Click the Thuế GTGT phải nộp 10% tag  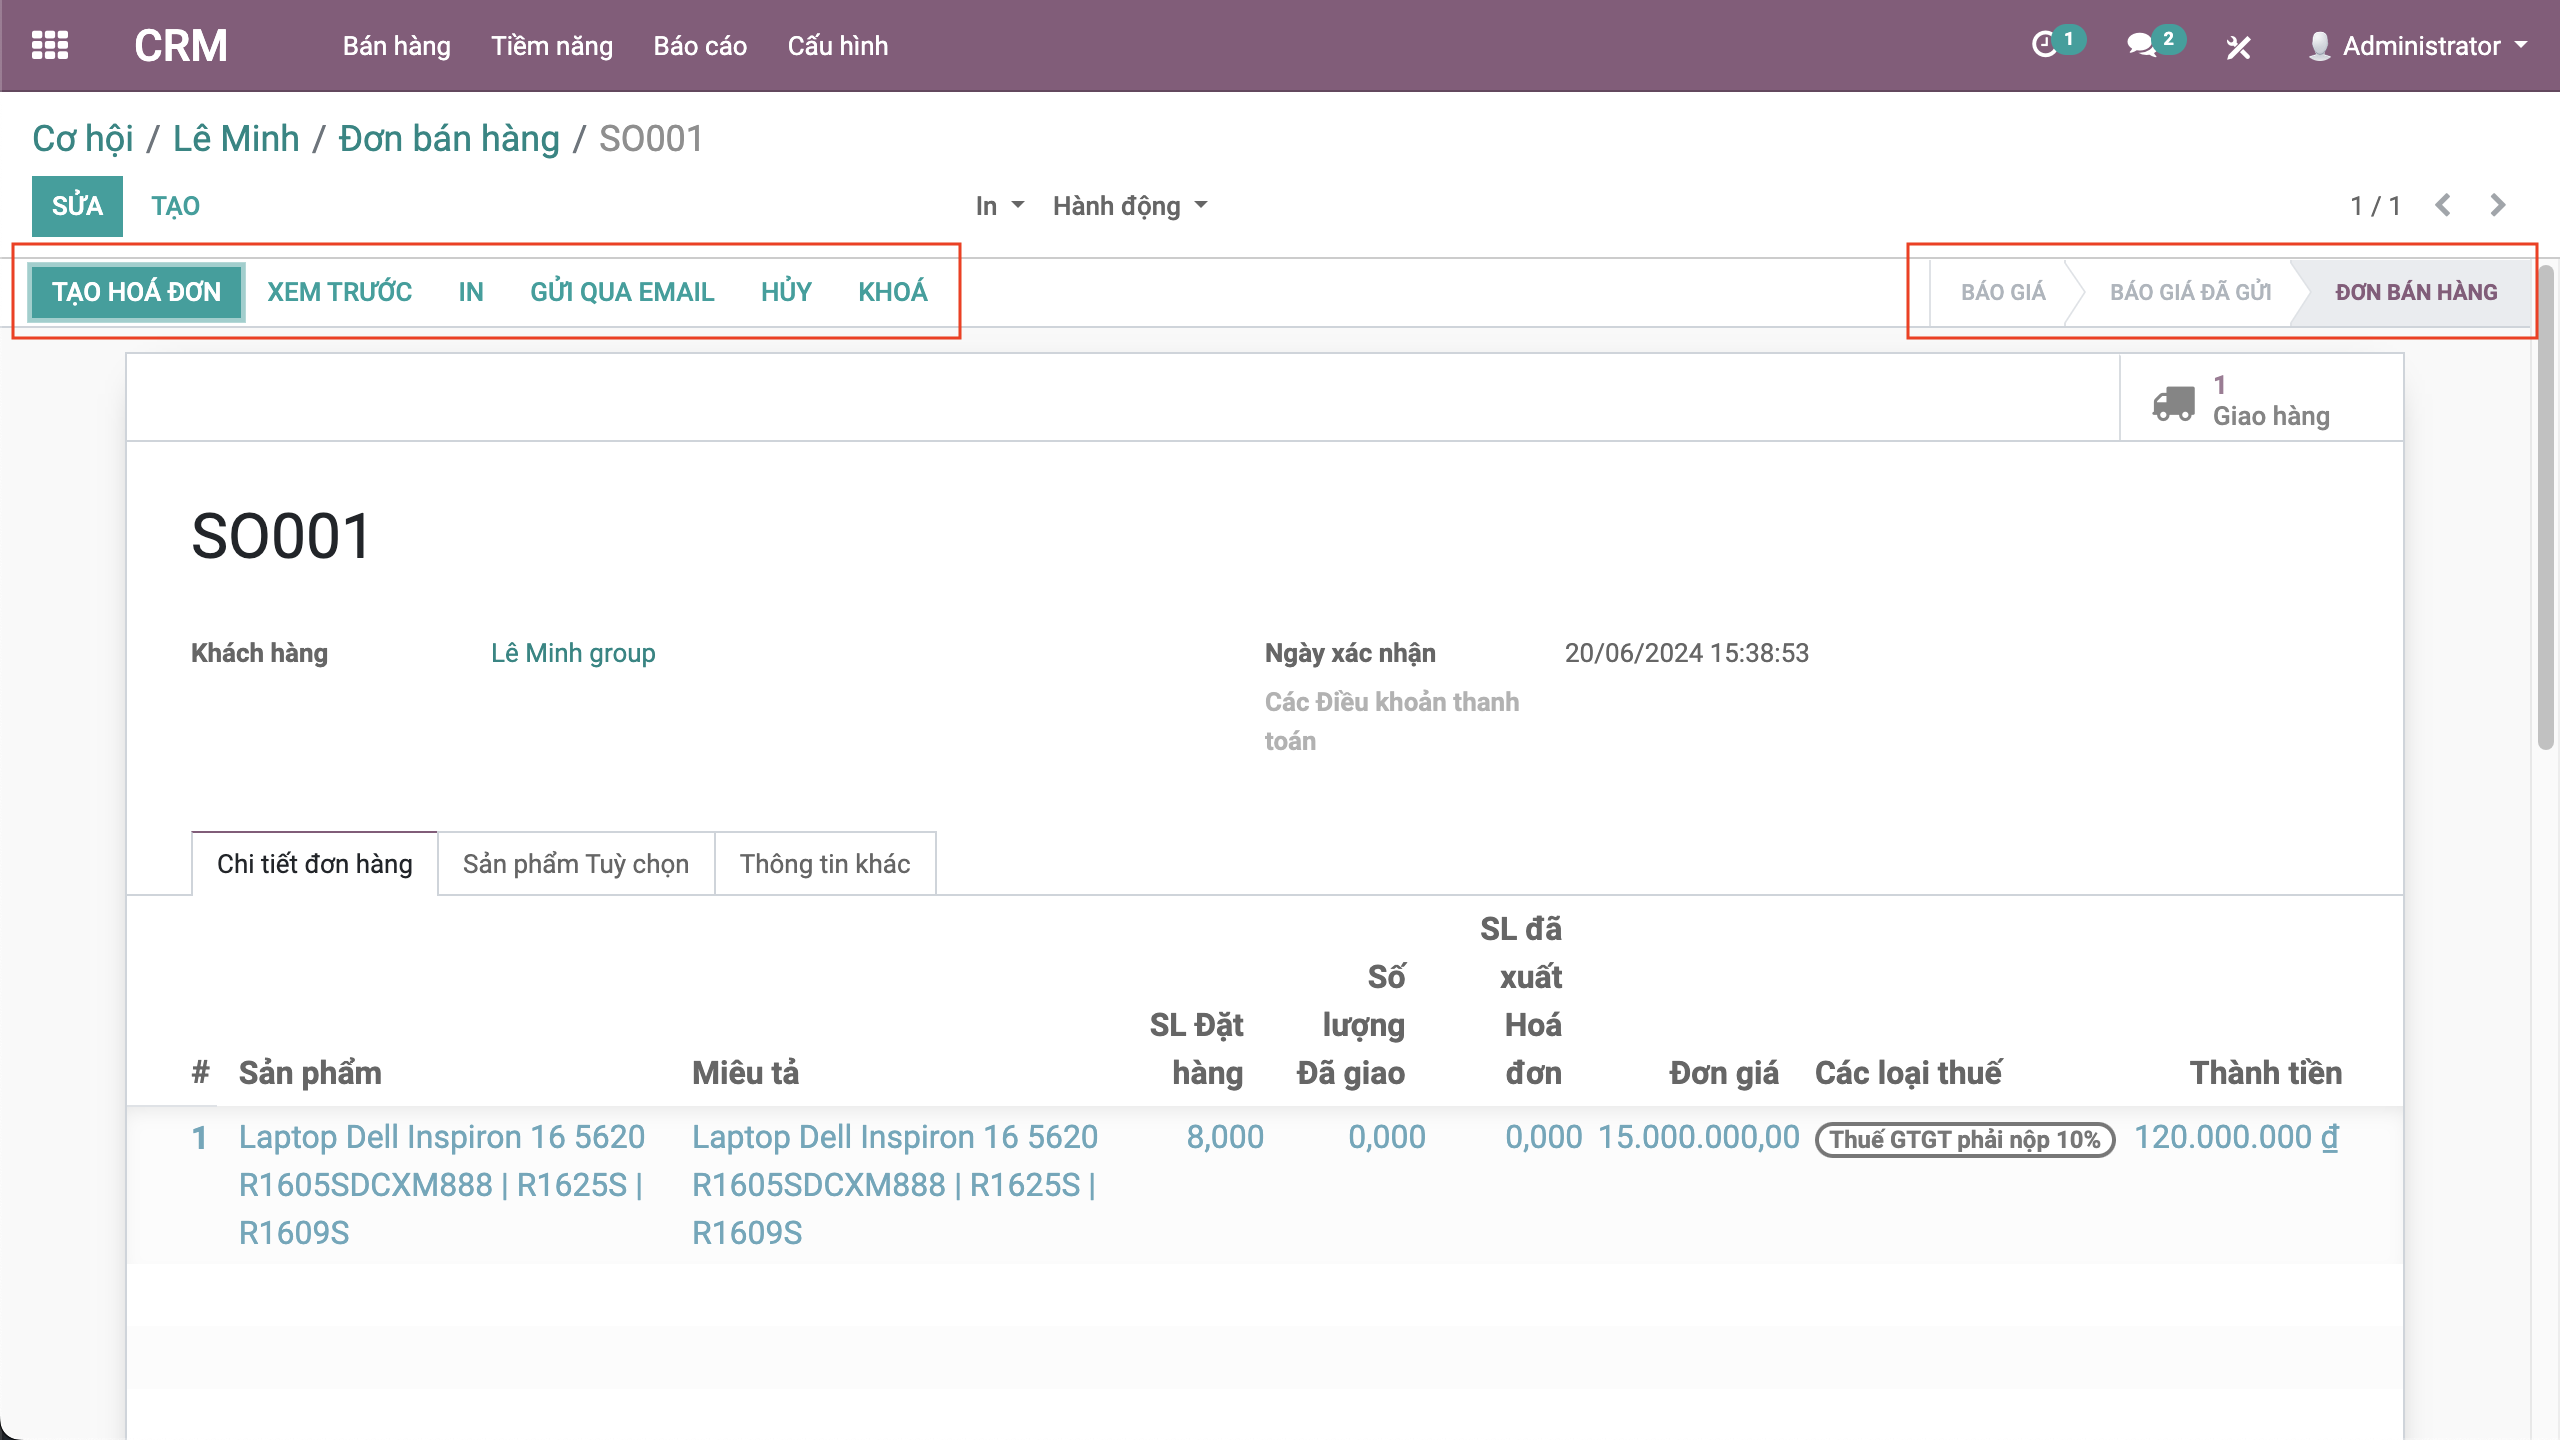1964,1140
